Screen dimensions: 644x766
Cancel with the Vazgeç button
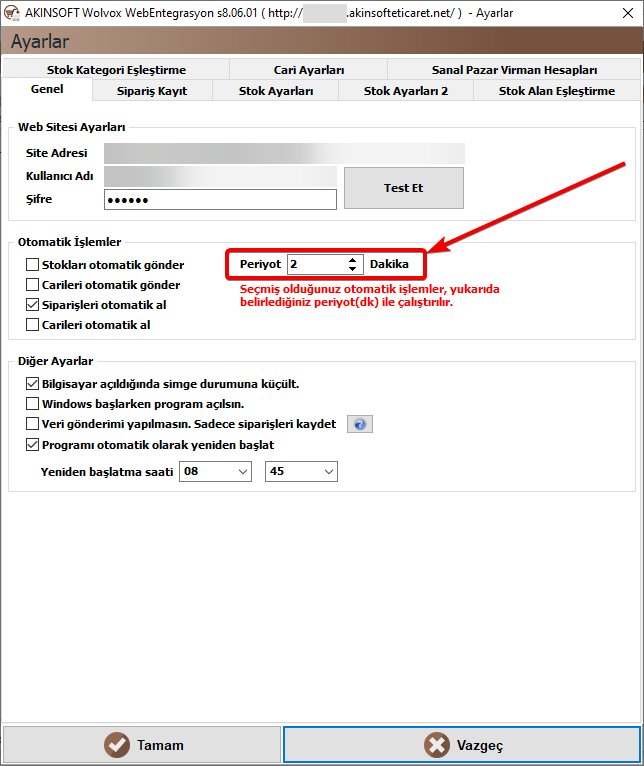[x=462, y=745]
